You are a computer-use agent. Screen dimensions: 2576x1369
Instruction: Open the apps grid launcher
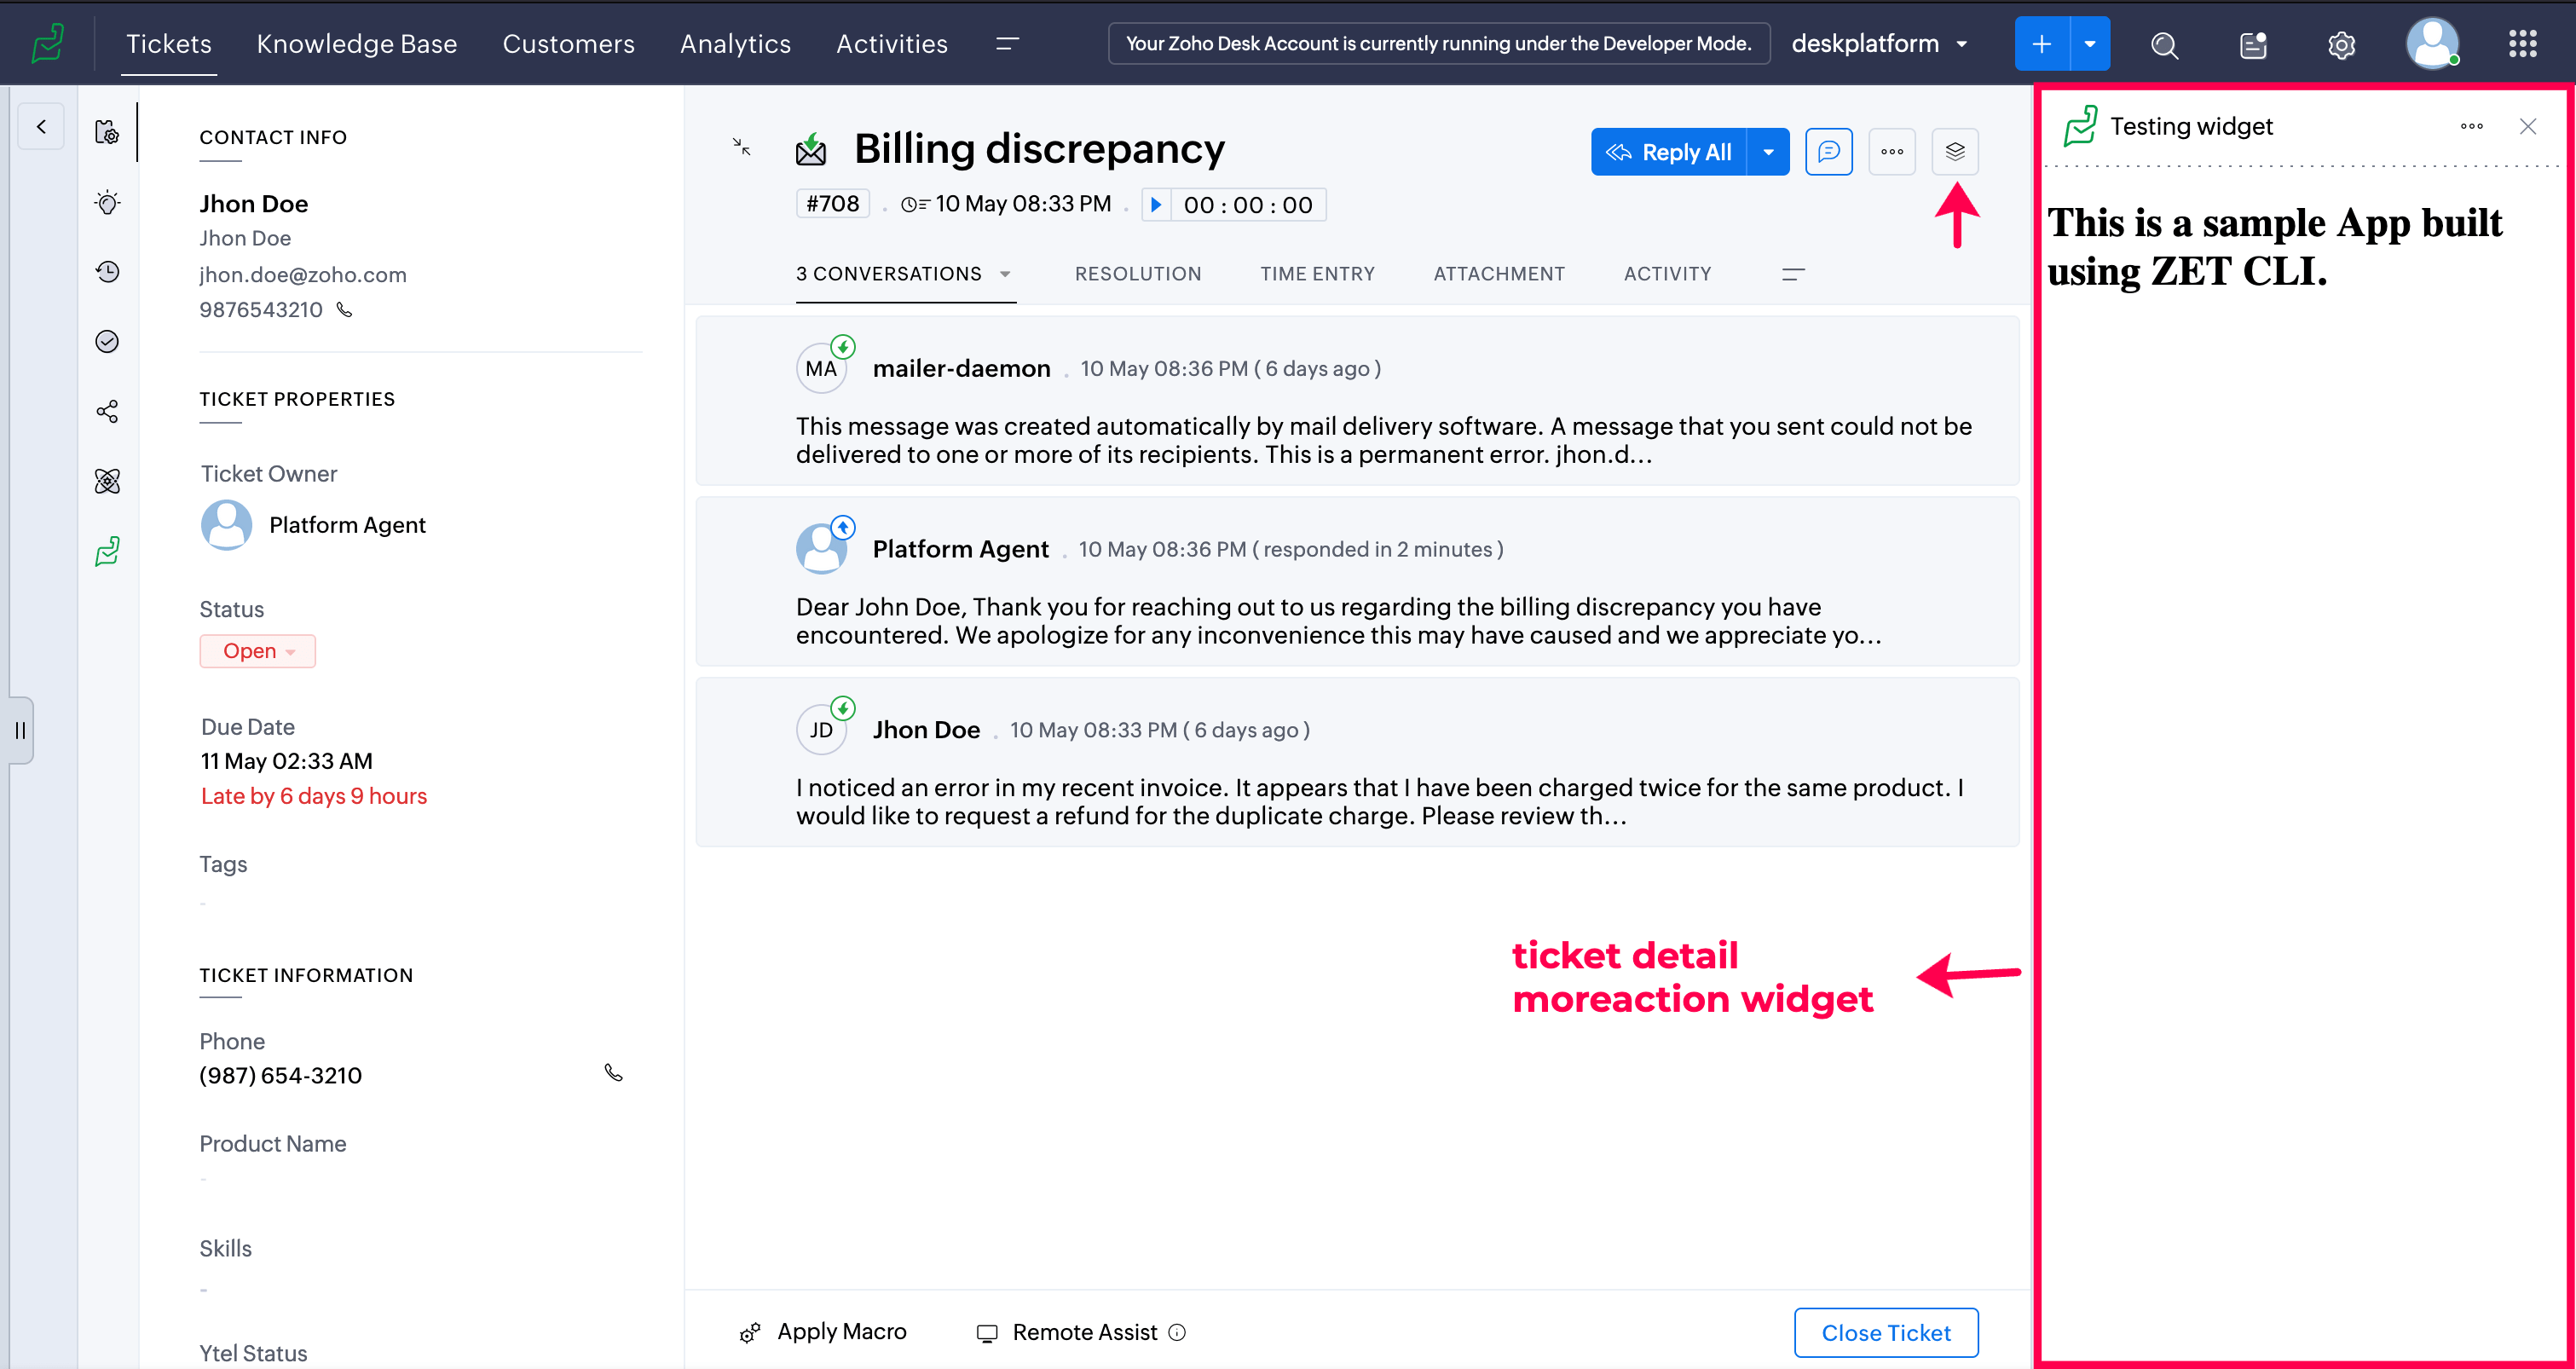2522,44
